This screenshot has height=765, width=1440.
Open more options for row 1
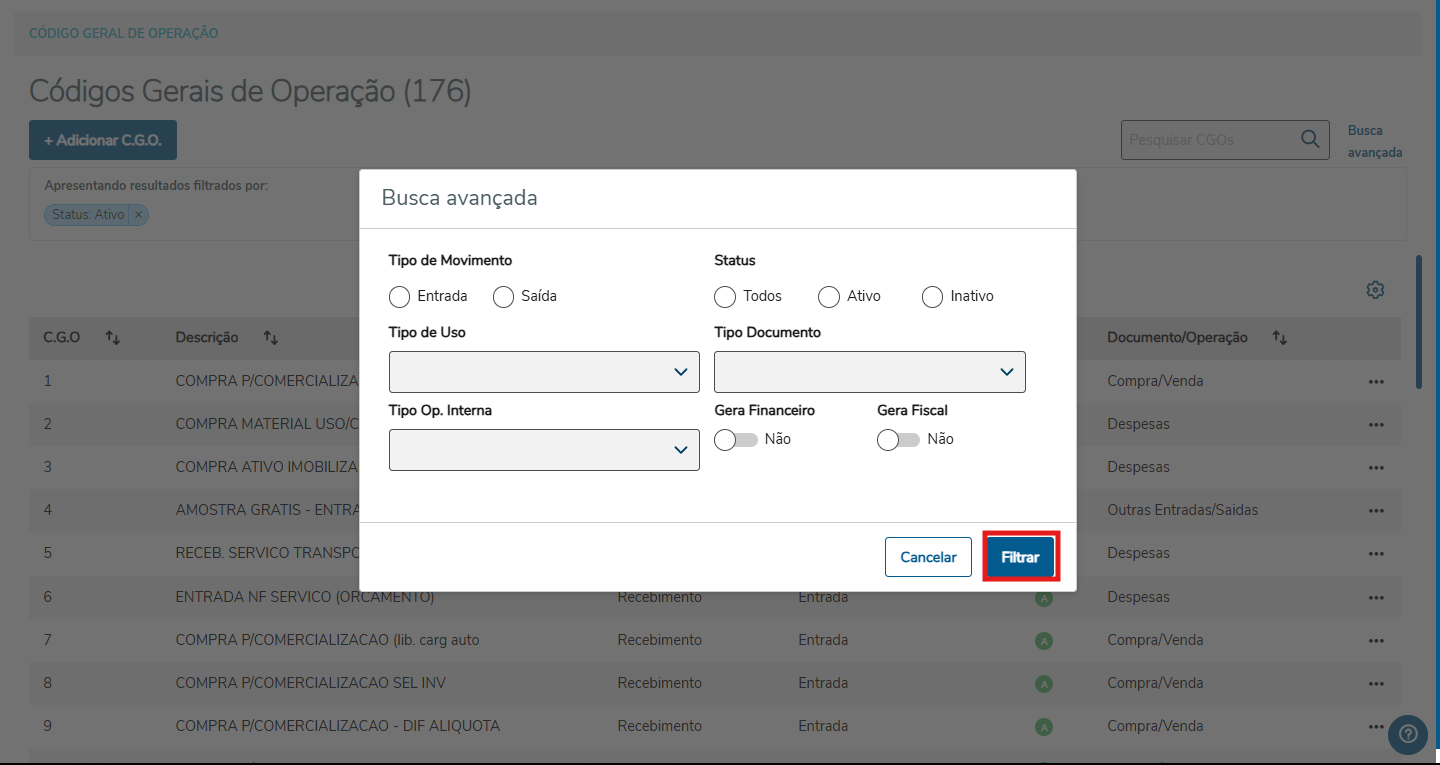coord(1376,382)
